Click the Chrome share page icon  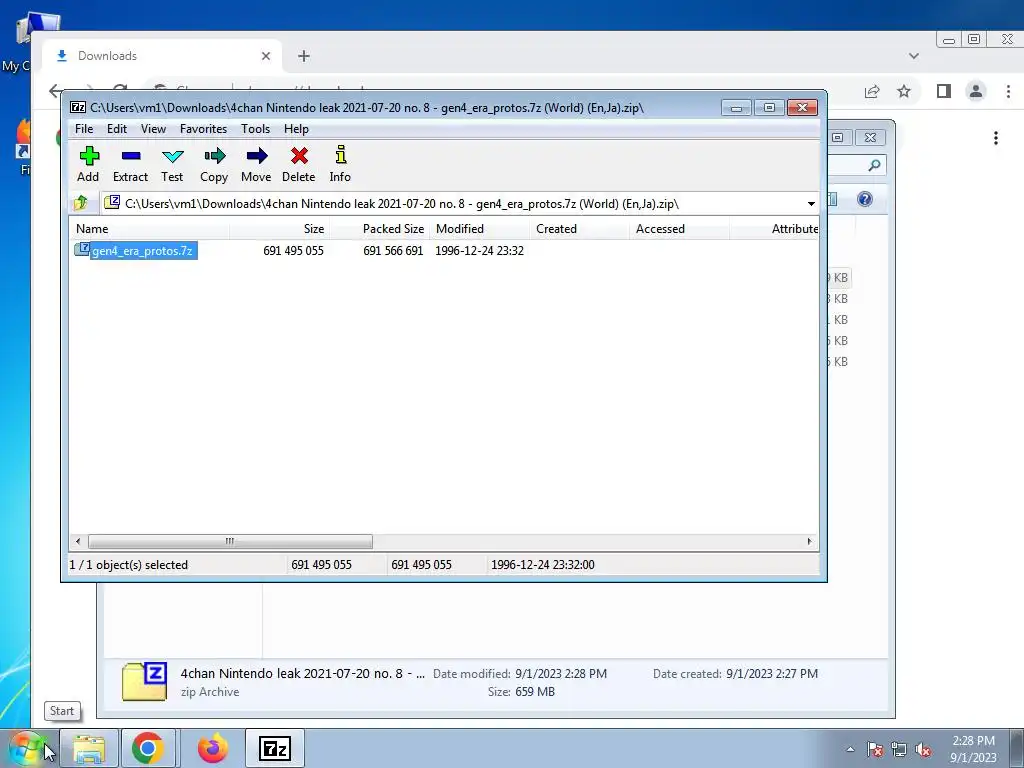coord(872,91)
